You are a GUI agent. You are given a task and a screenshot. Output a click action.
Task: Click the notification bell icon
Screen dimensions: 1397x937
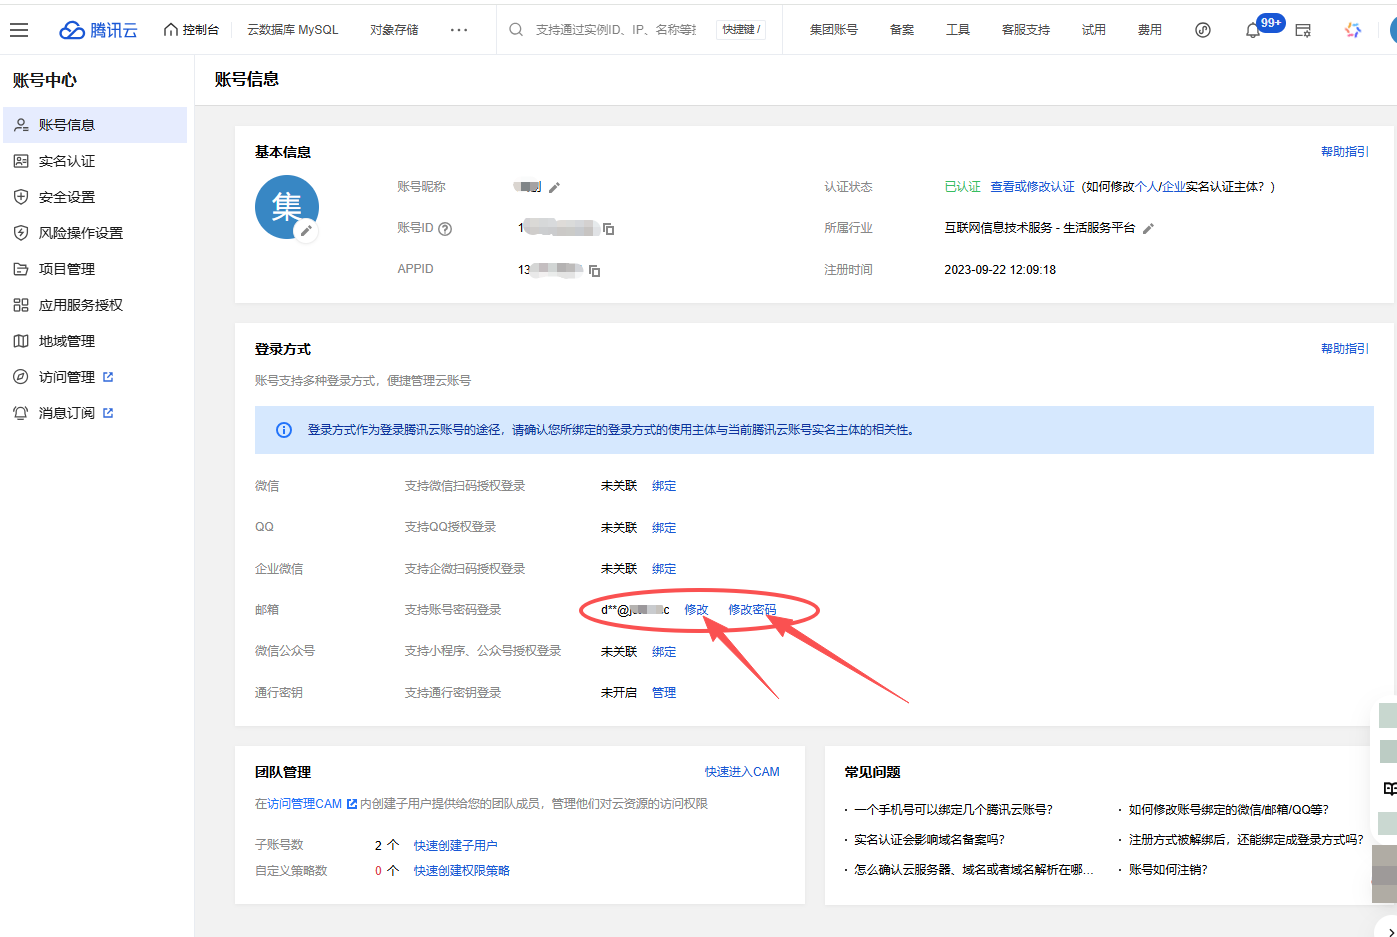[1252, 30]
